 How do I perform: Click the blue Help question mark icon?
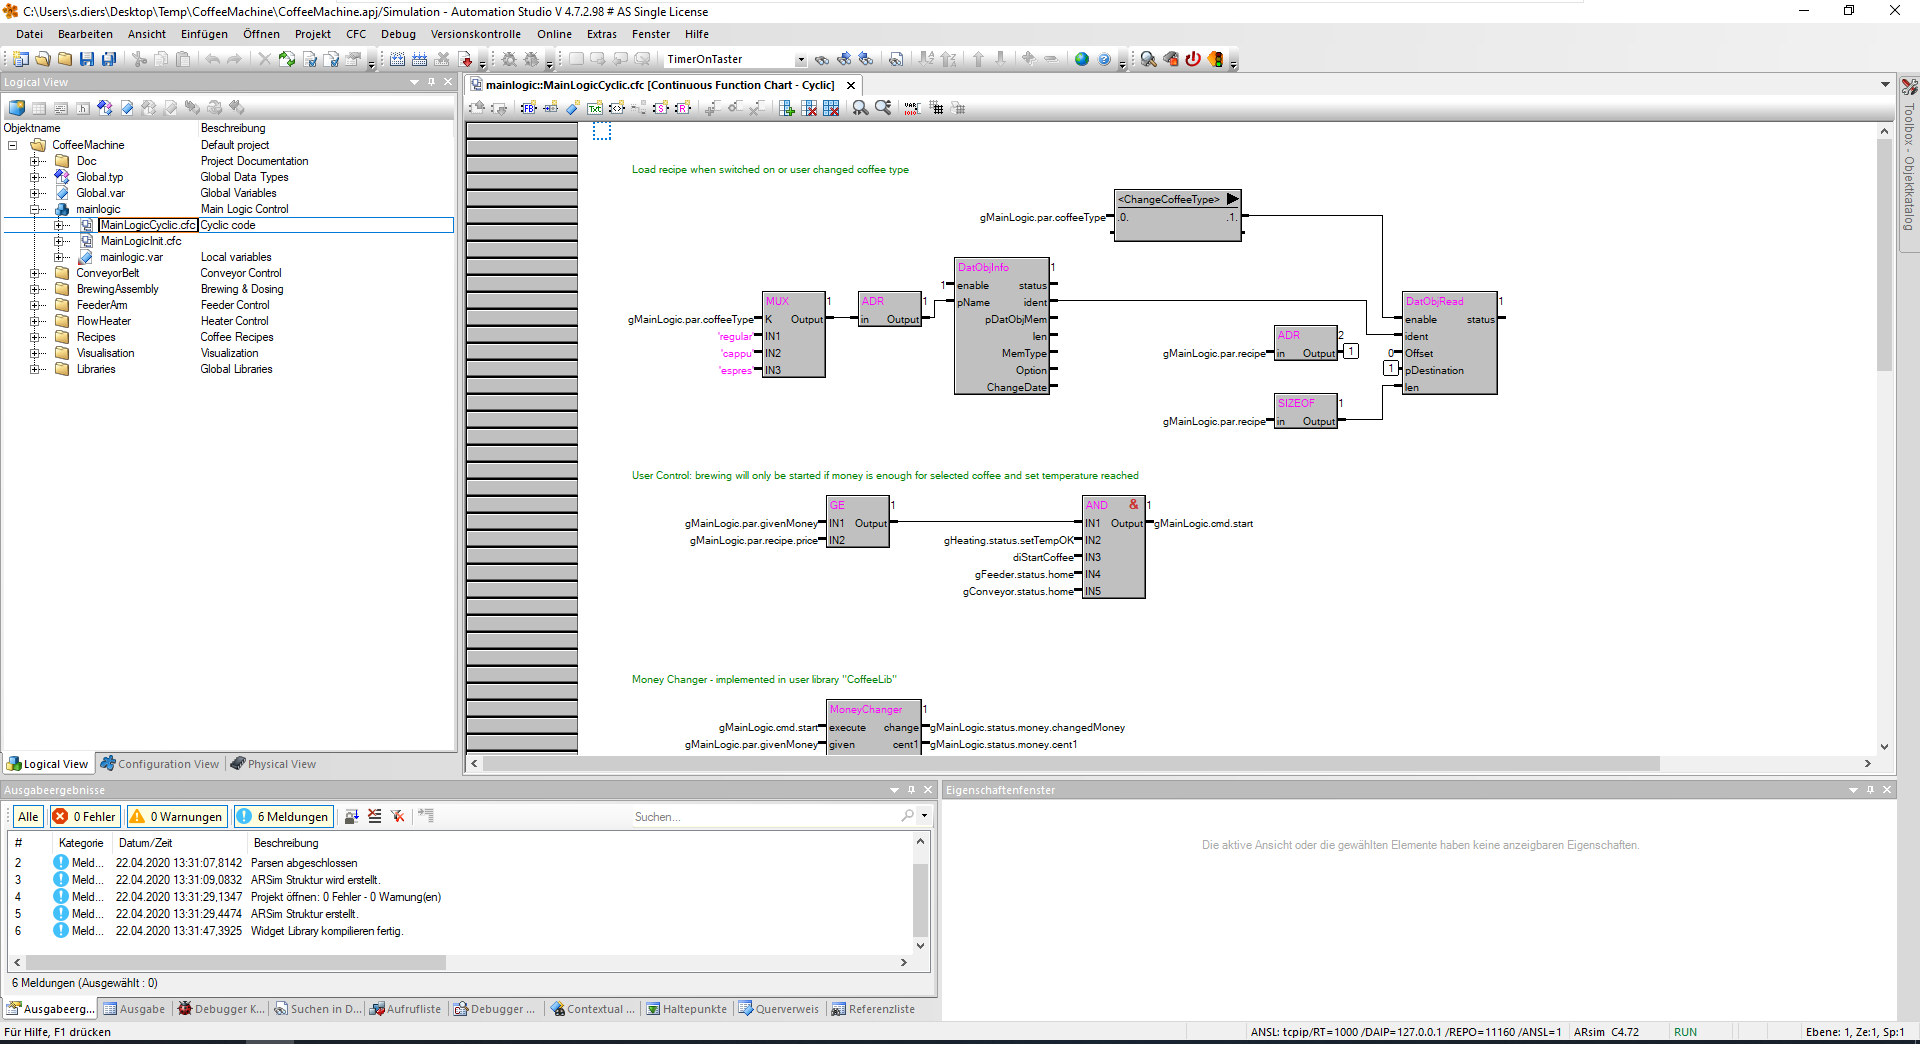1104,59
